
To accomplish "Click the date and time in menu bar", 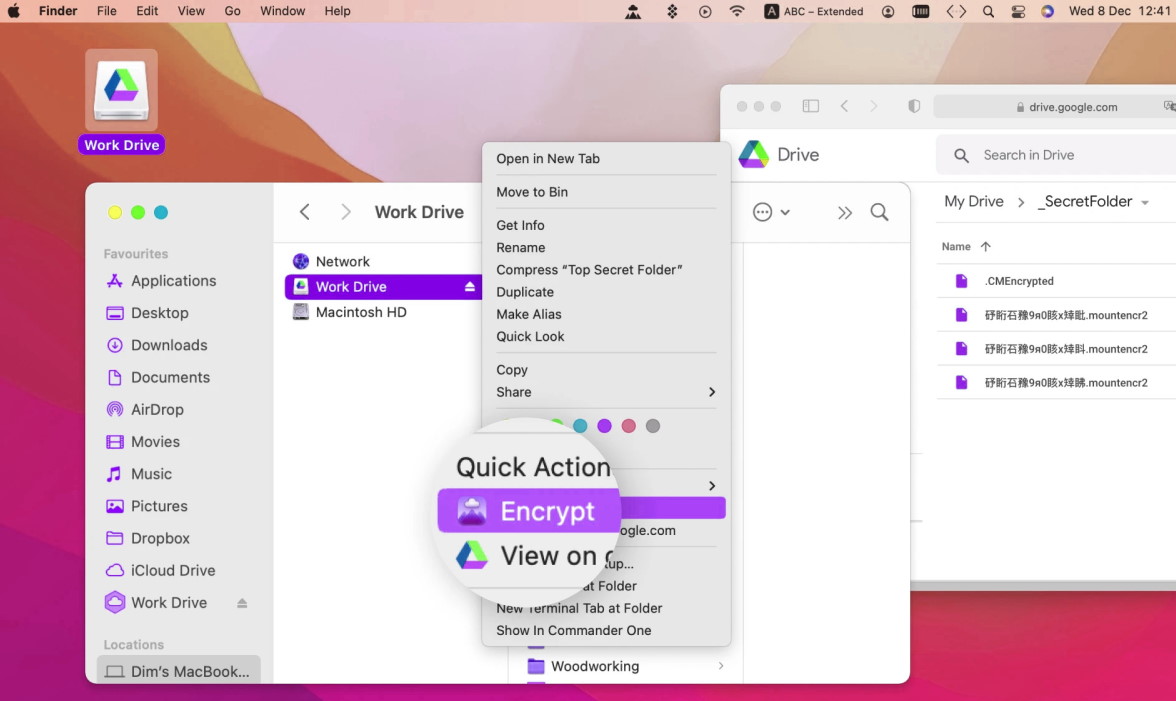I will coord(1119,11).
